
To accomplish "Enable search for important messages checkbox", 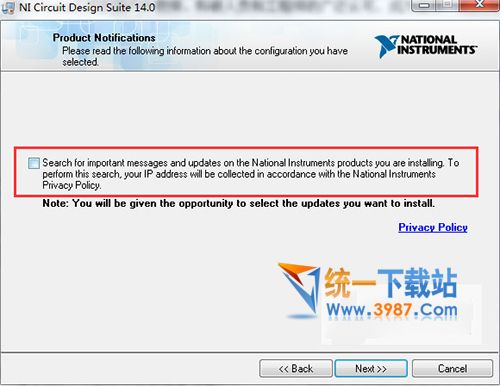I will [x=34, y=163].
